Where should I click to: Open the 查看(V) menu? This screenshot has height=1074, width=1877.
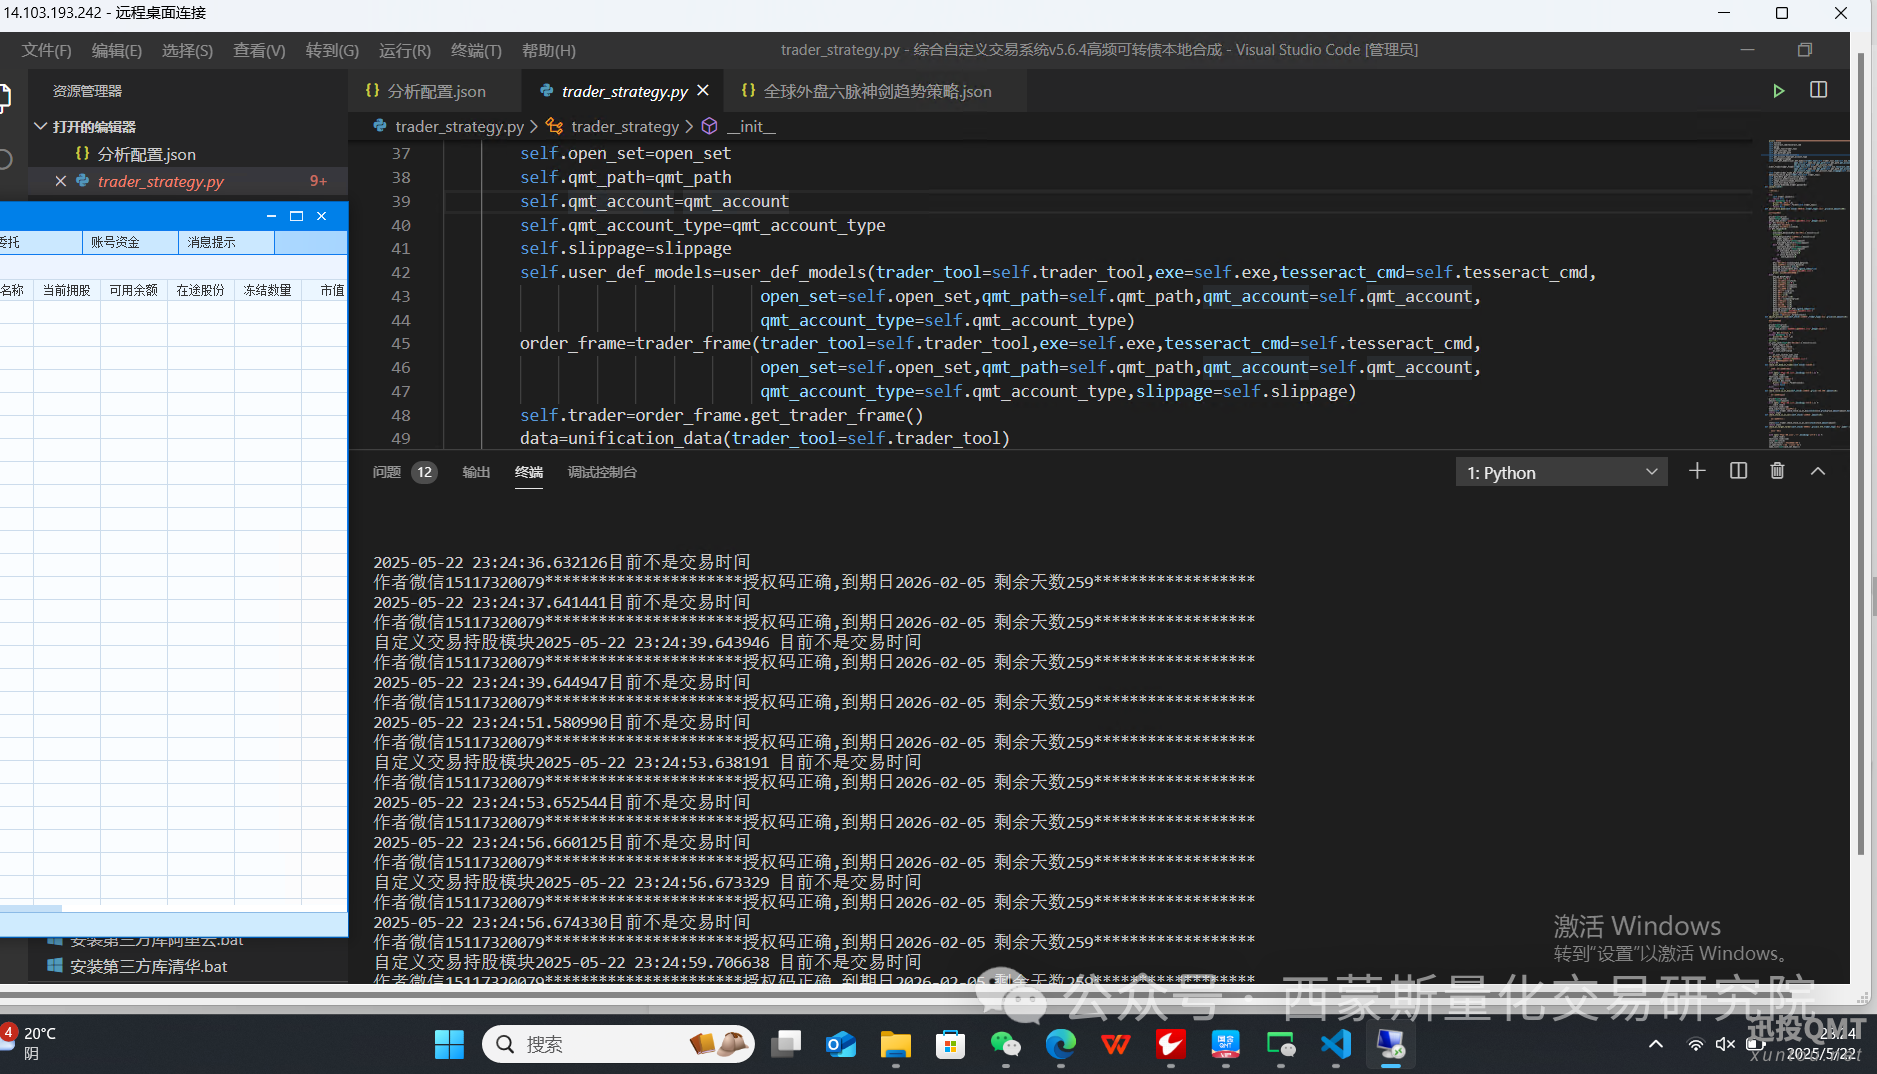tap(259, 50)
